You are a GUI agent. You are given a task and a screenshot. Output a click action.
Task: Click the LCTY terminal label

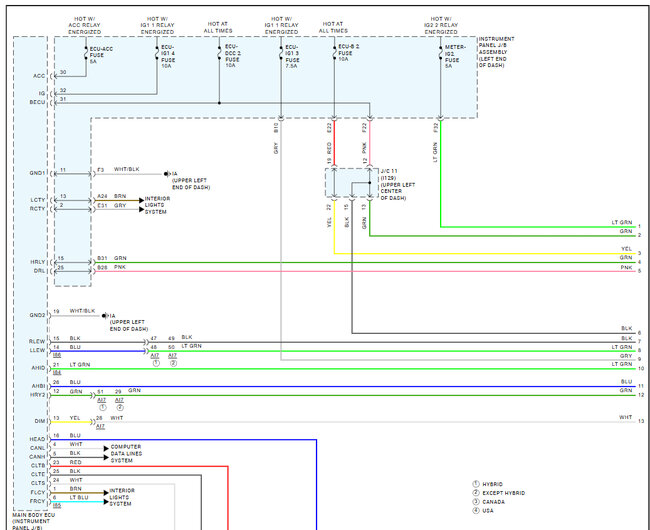(x=37, y=200)
